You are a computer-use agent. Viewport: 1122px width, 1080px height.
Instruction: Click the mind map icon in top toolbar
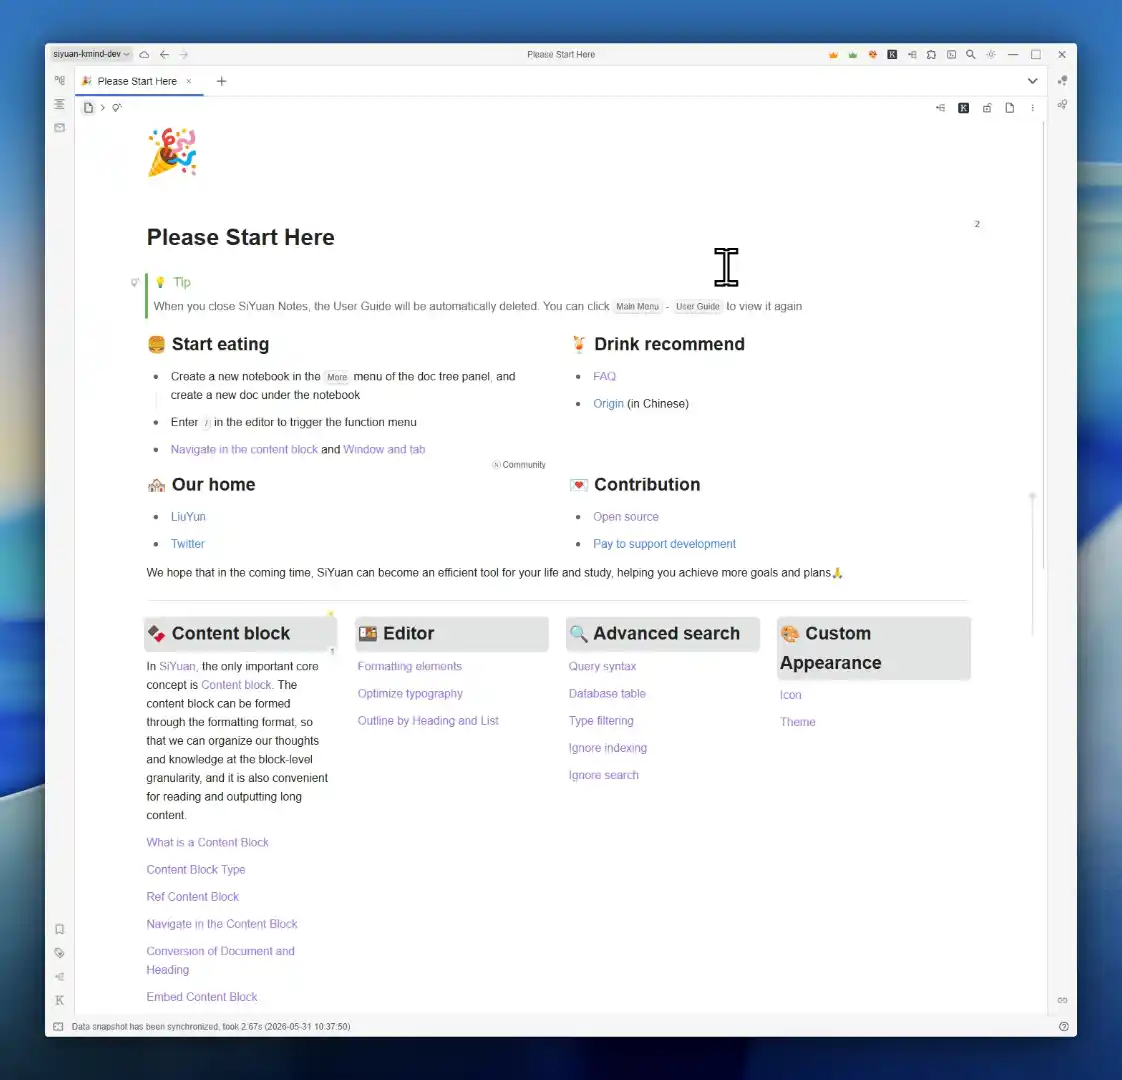[912, 54]
